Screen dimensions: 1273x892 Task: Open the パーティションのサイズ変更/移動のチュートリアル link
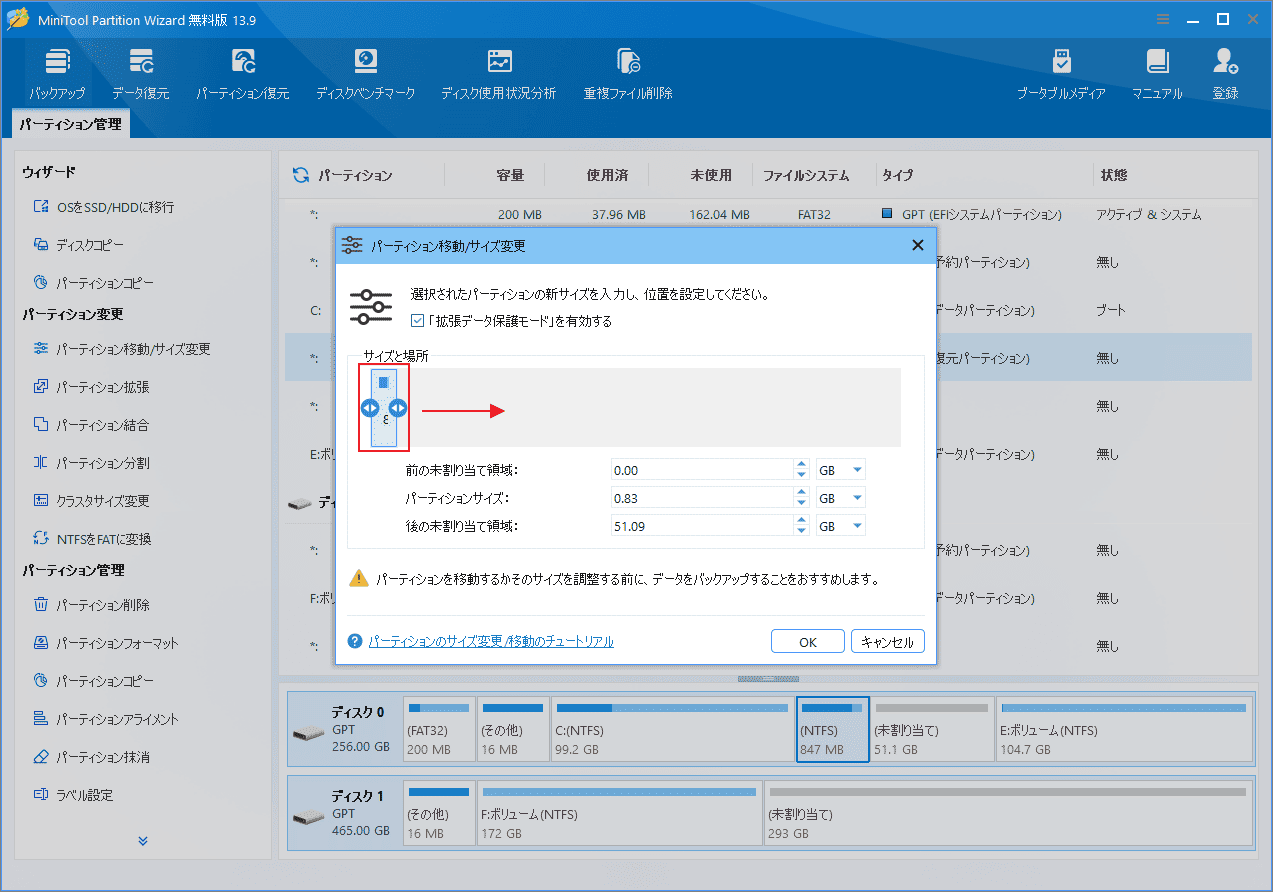491,641
